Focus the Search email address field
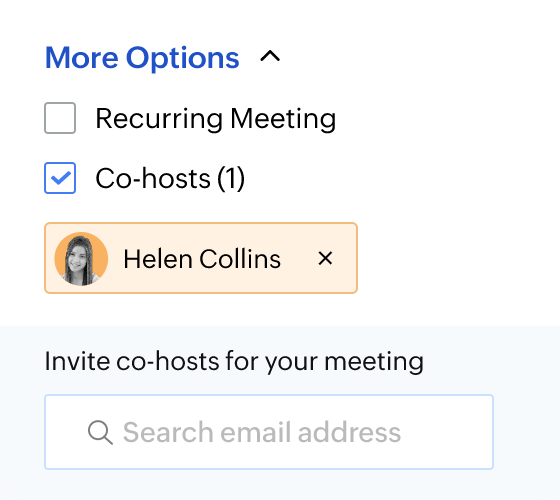Viewport: 560px width, 500px height. point(269,432)
